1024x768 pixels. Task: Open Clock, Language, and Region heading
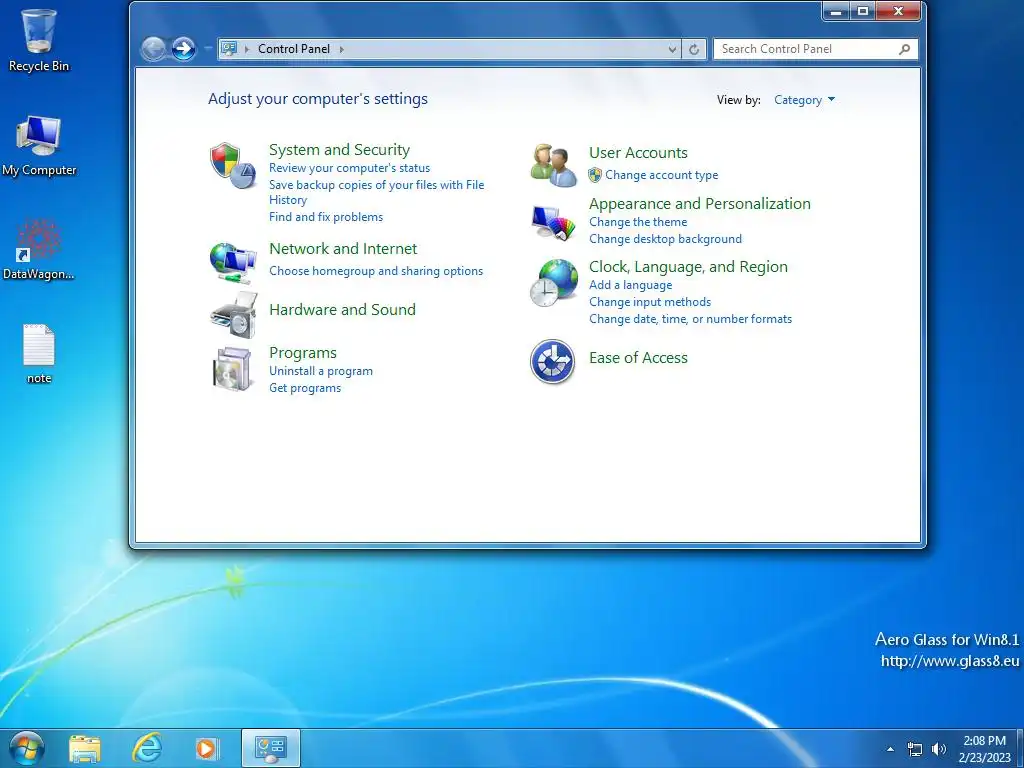[688, 266]
